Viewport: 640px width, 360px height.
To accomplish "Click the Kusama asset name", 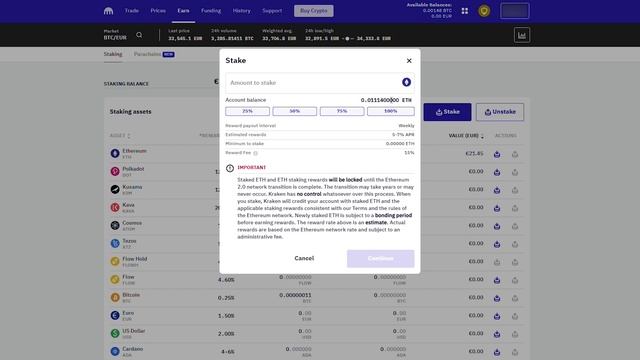I will coord(132,187).
